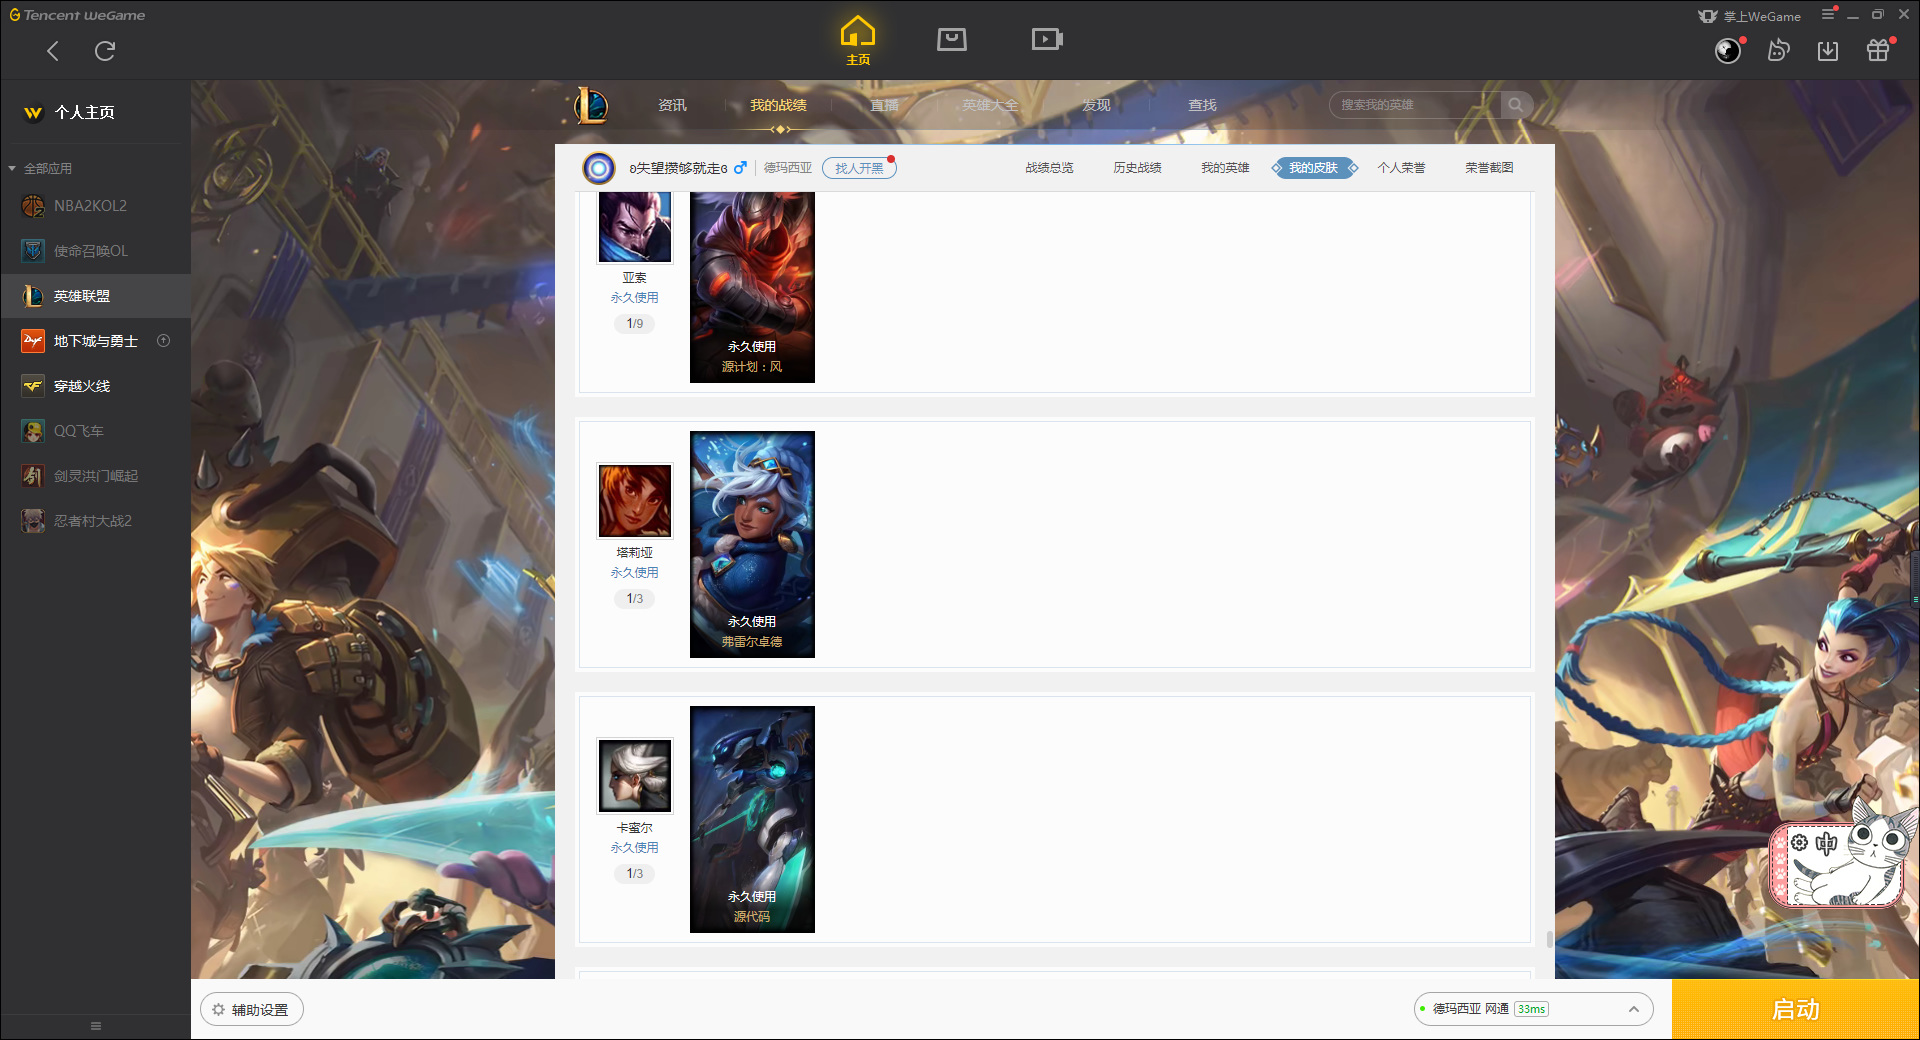
Task: Click the 塔莉垭 champion portrait
Action: [x=635, y=501]
